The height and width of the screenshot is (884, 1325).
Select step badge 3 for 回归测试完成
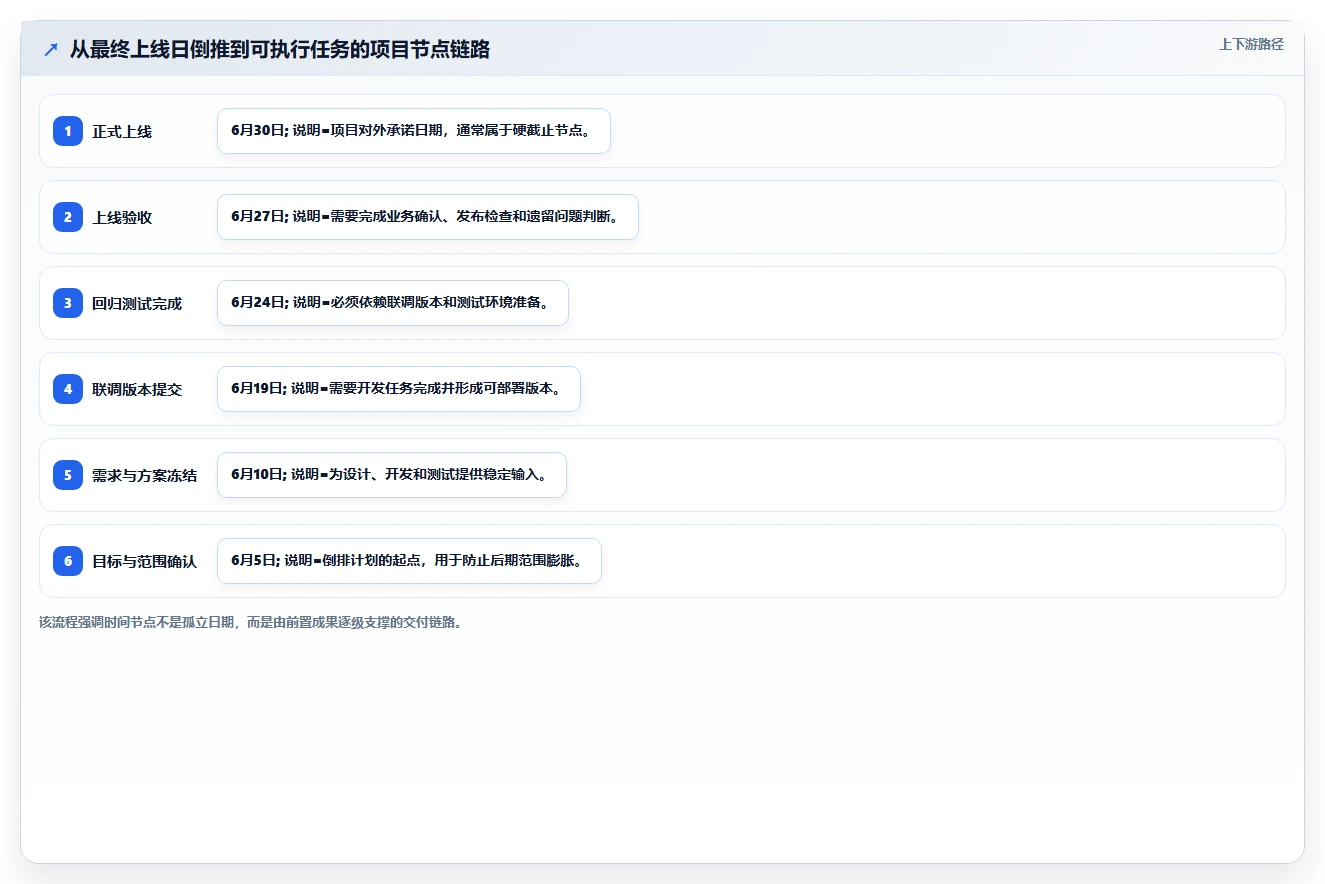click(x=68, y=303)
